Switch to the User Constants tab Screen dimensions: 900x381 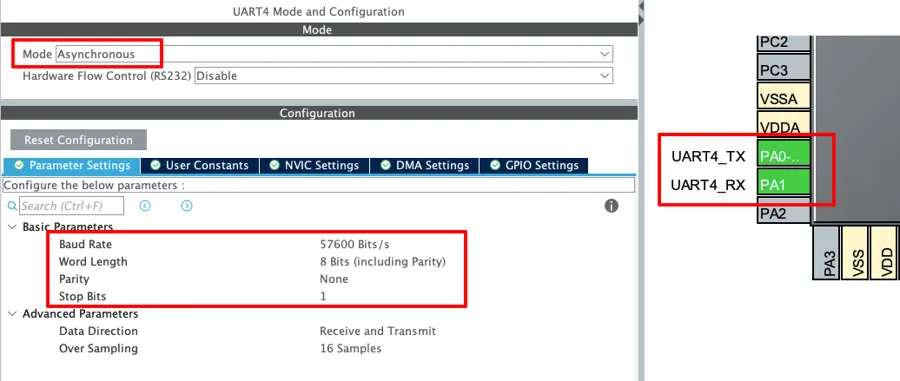200,165
